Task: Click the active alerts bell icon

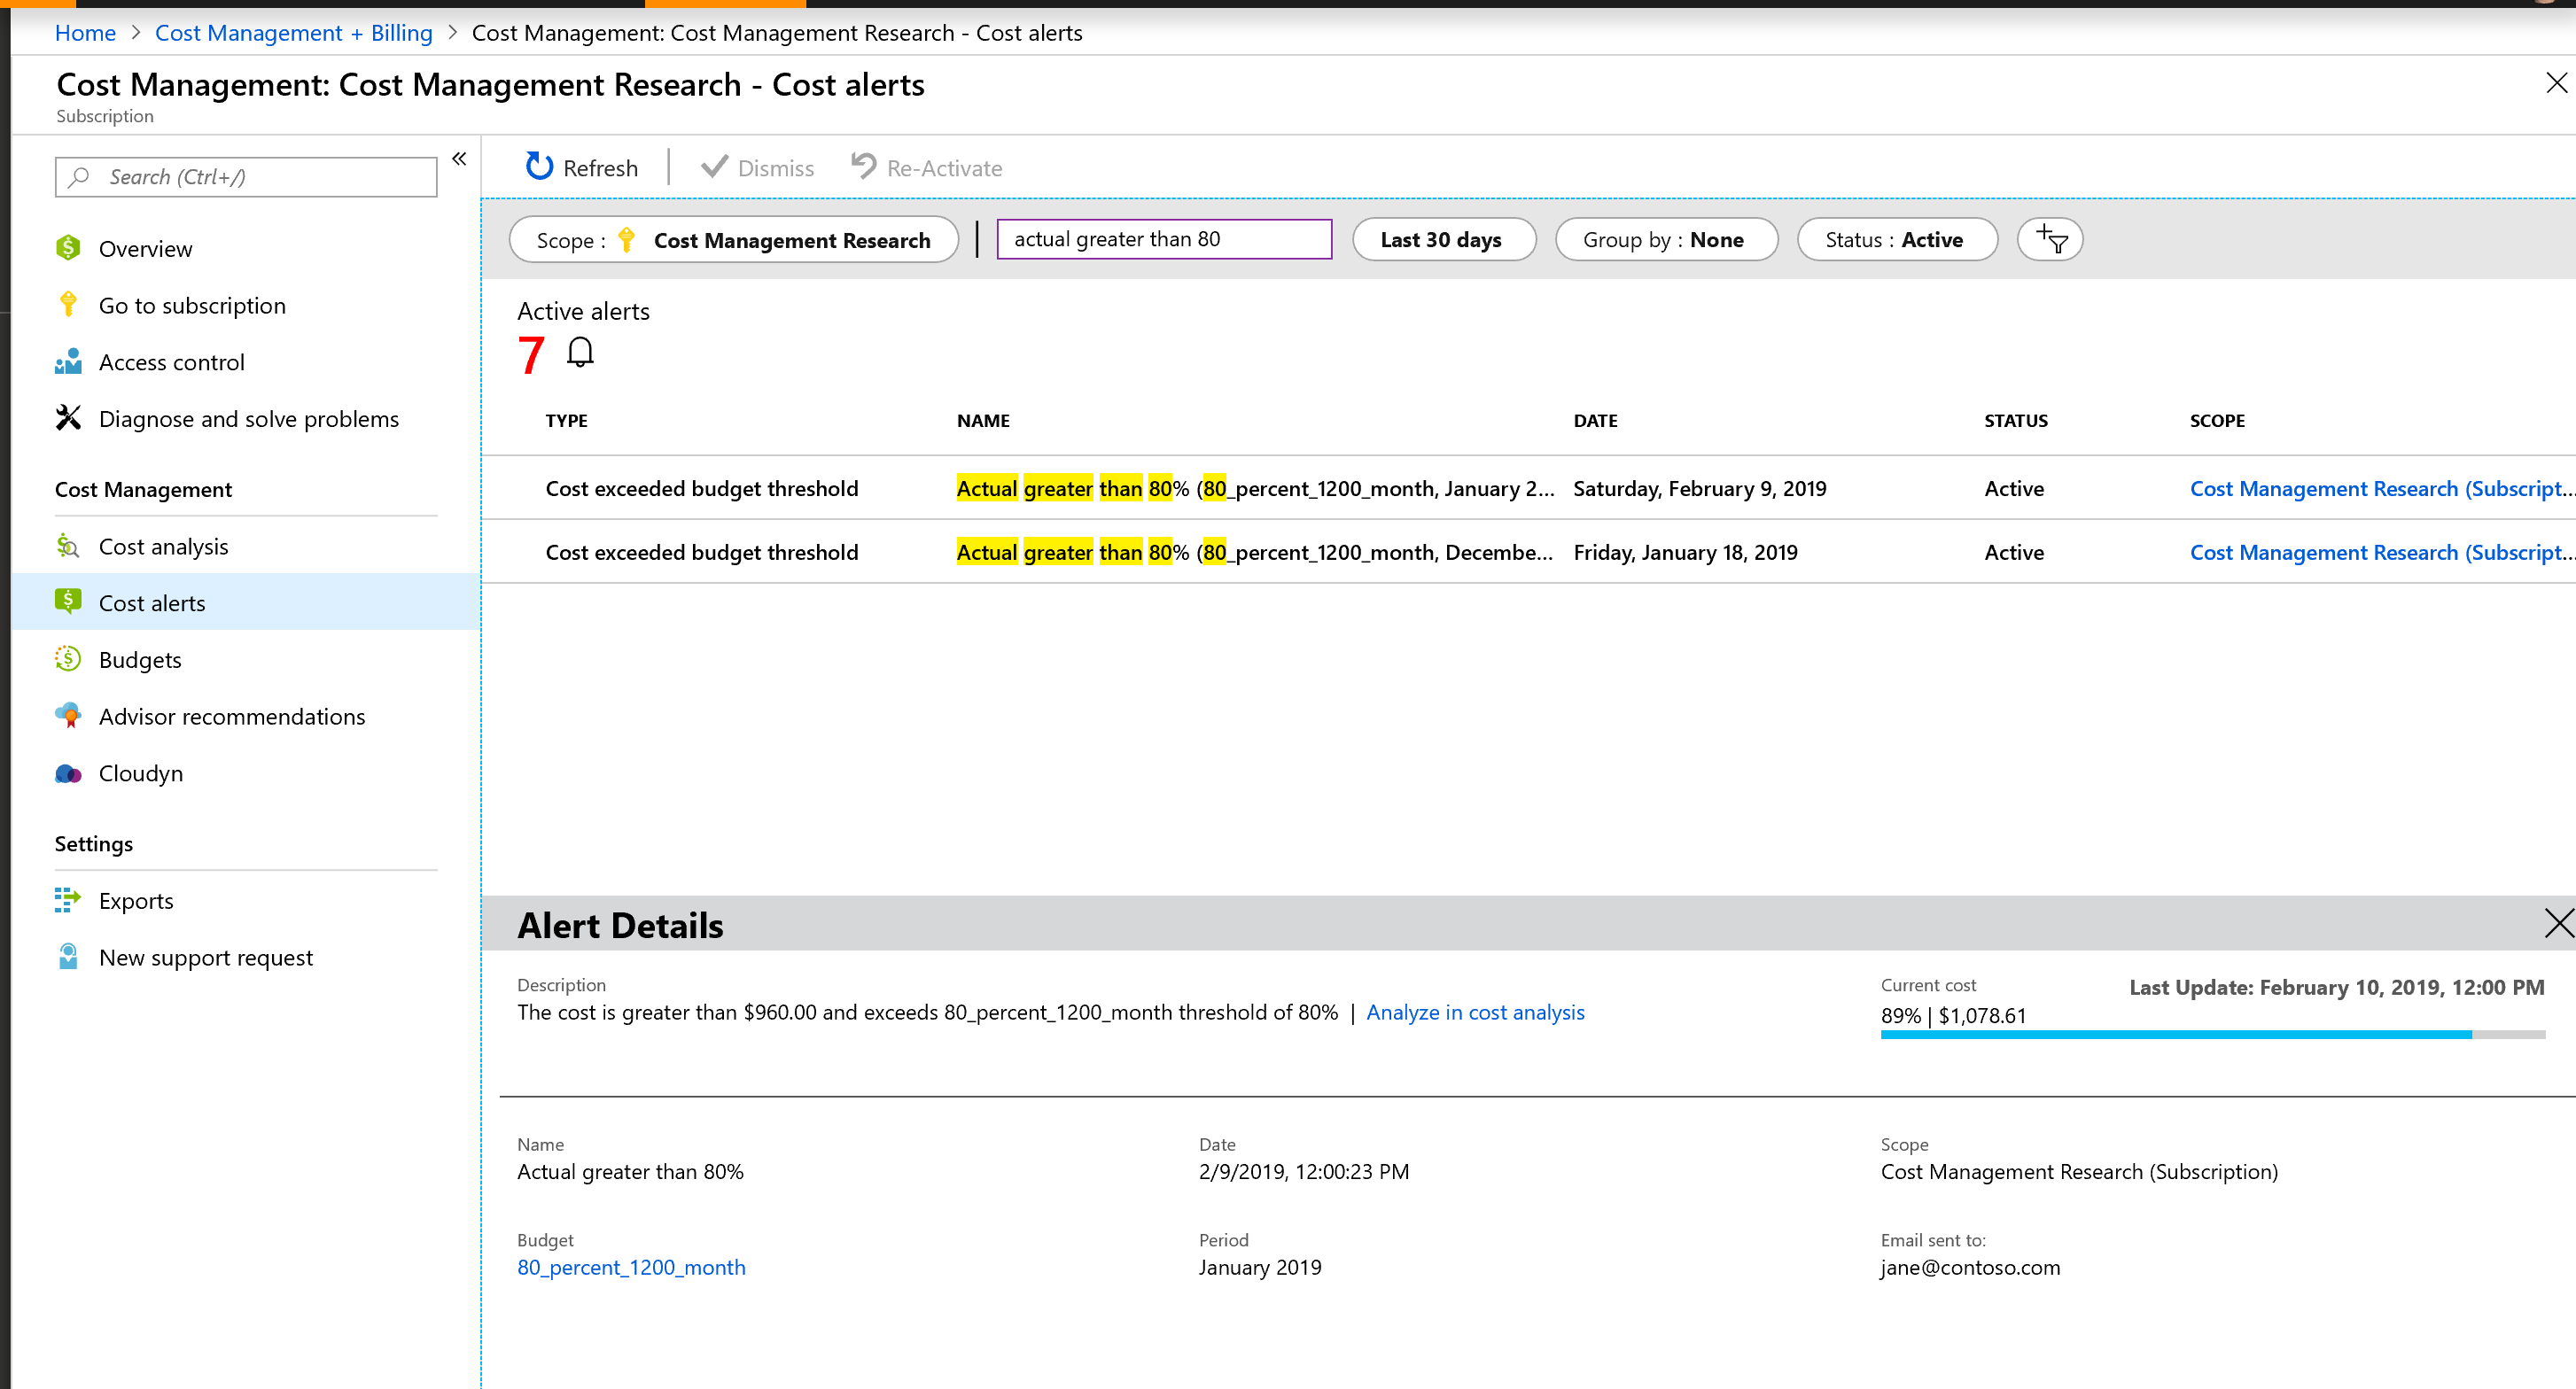Action: coord(580,353)
